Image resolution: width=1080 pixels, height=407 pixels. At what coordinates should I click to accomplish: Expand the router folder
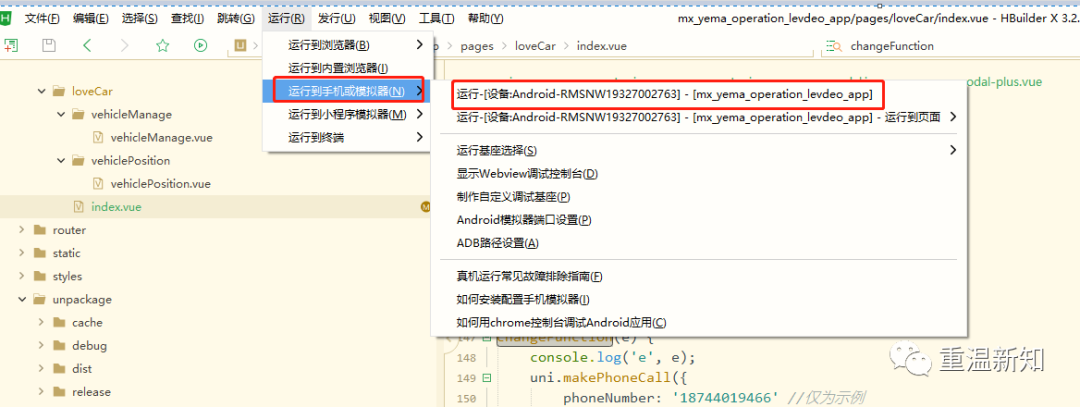[x=22, y=230]
